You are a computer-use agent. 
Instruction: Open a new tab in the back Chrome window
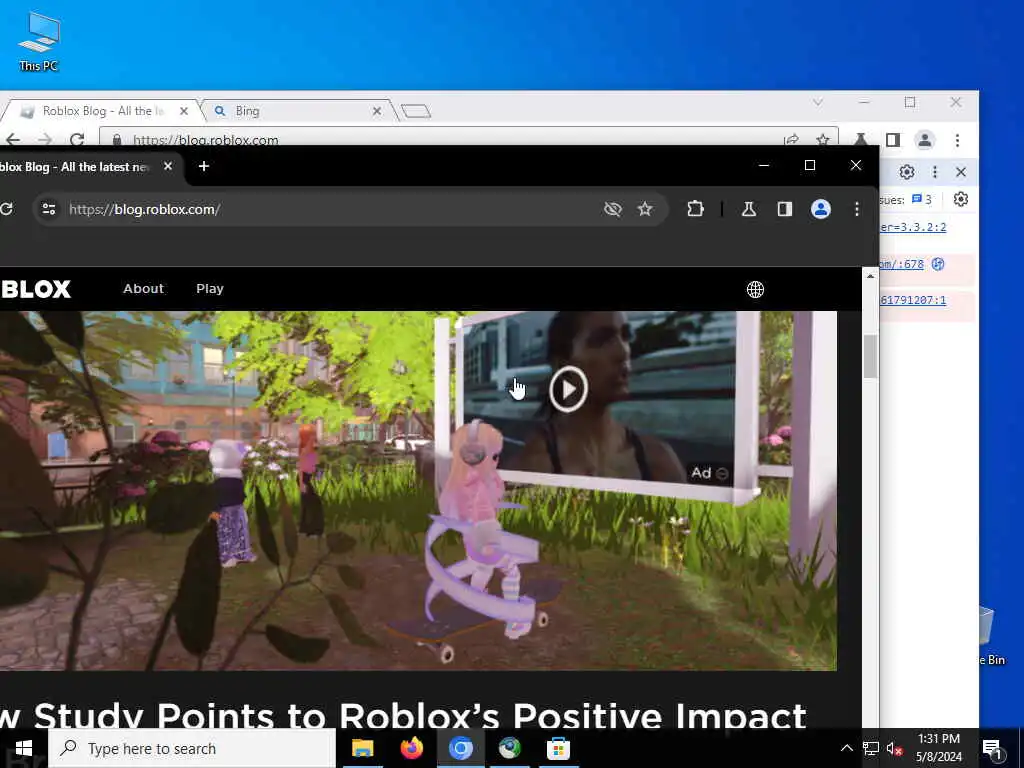click(416, 111)
